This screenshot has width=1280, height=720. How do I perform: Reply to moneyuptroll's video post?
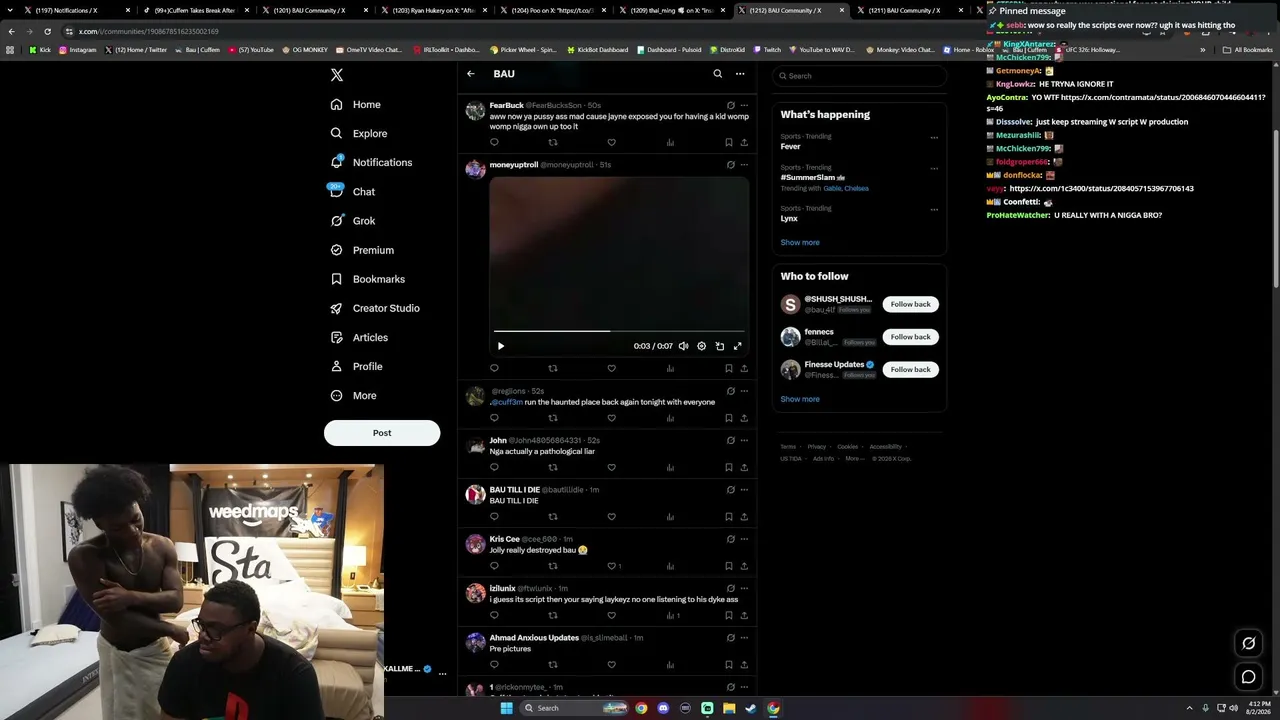(x=494, y=368)
